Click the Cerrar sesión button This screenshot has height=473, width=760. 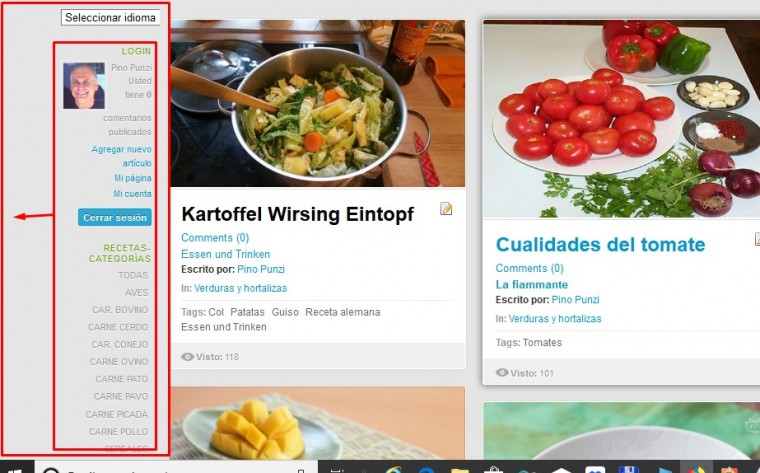tap(115, 218)
